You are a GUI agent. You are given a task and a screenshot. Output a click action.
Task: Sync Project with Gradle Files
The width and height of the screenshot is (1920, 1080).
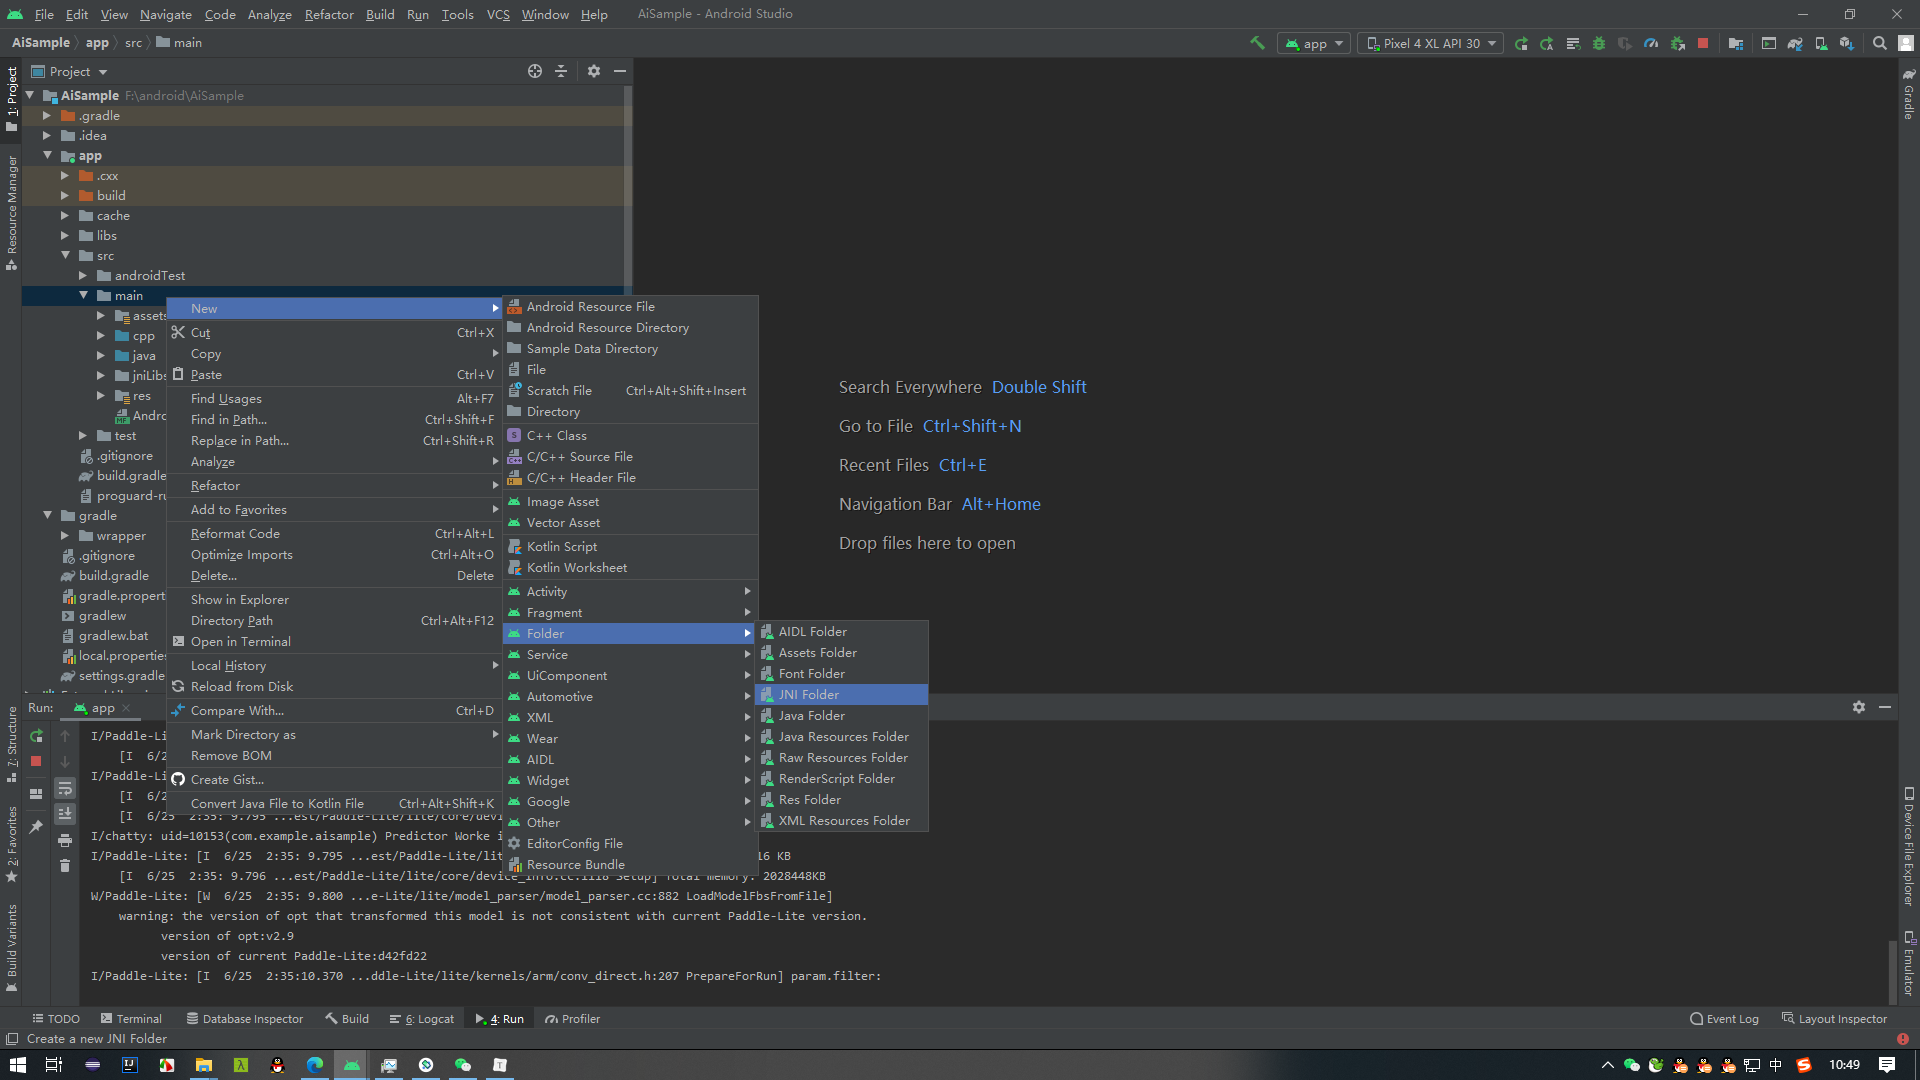tap(1795, 43)
